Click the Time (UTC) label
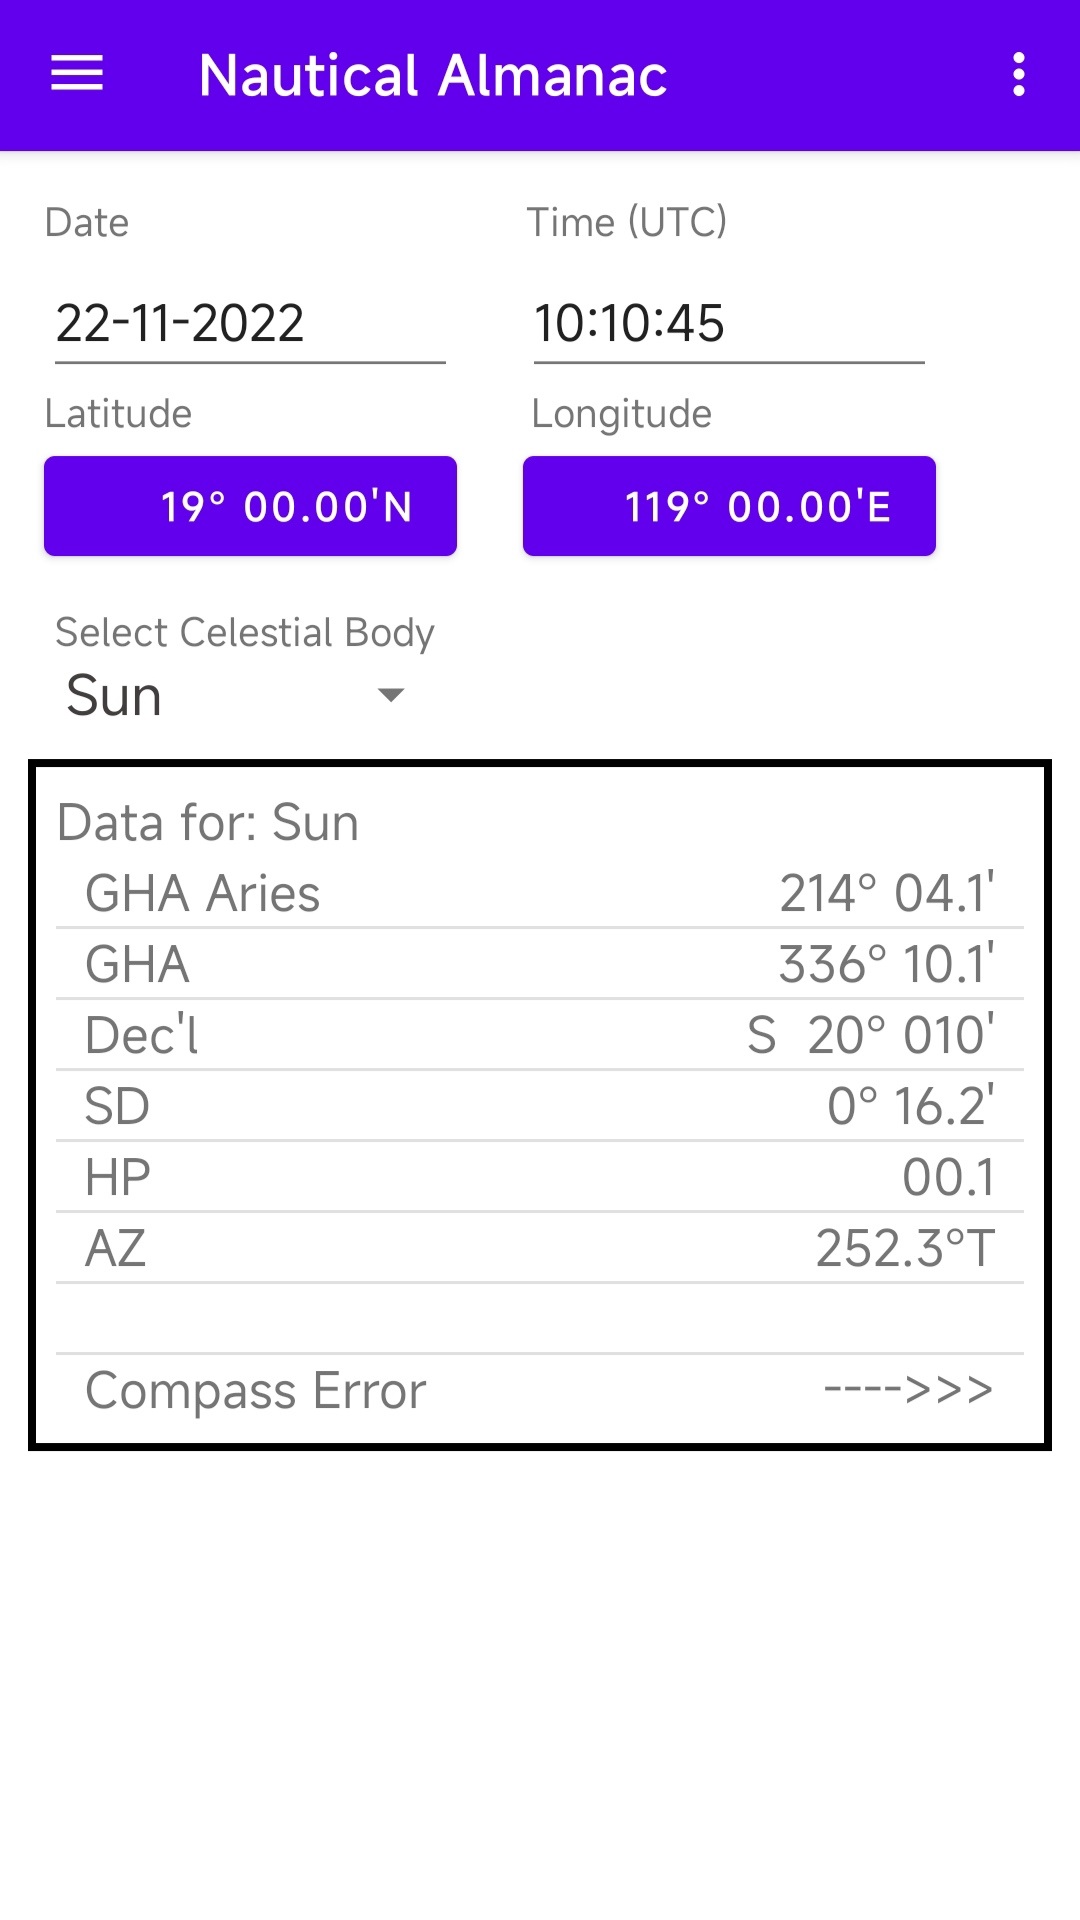1080x1920 pixels. [x=627, y=222]
